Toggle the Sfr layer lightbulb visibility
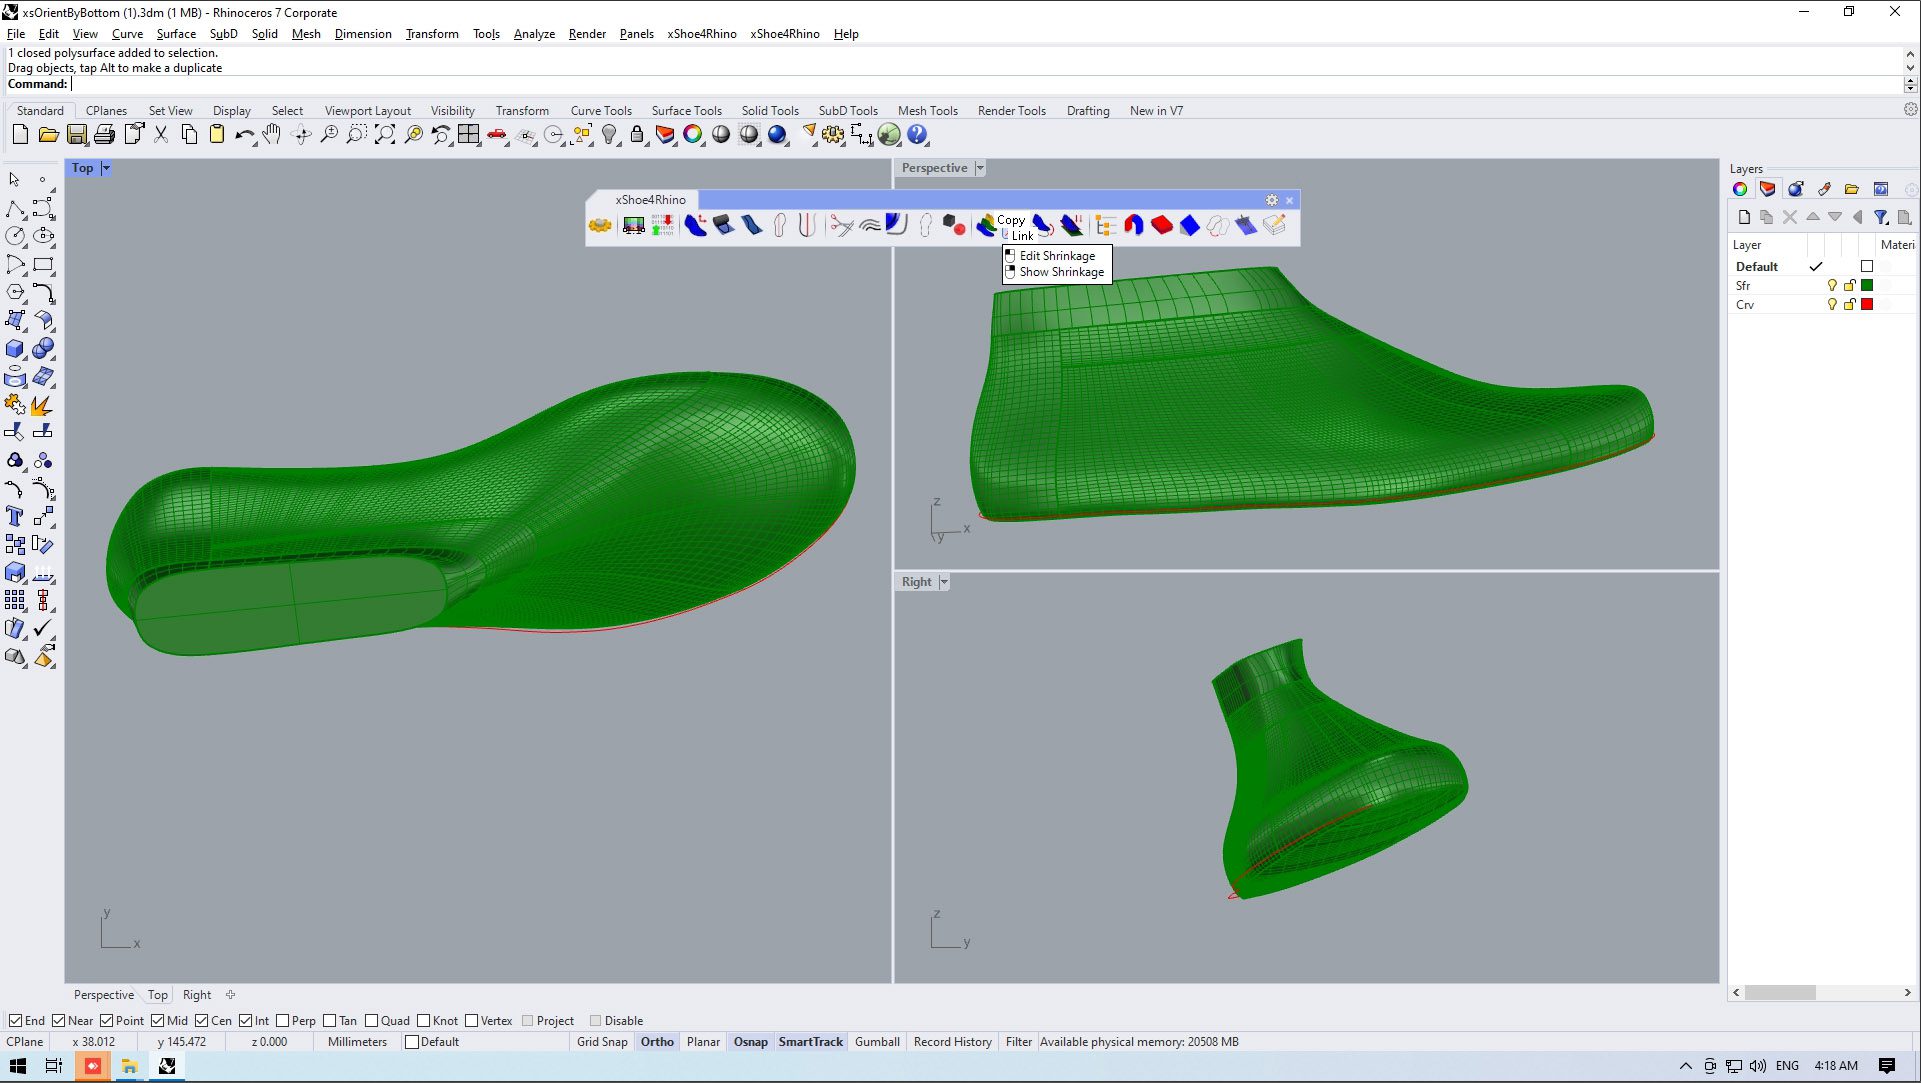1921x1083 pixels. click(x=1832, y=286)
